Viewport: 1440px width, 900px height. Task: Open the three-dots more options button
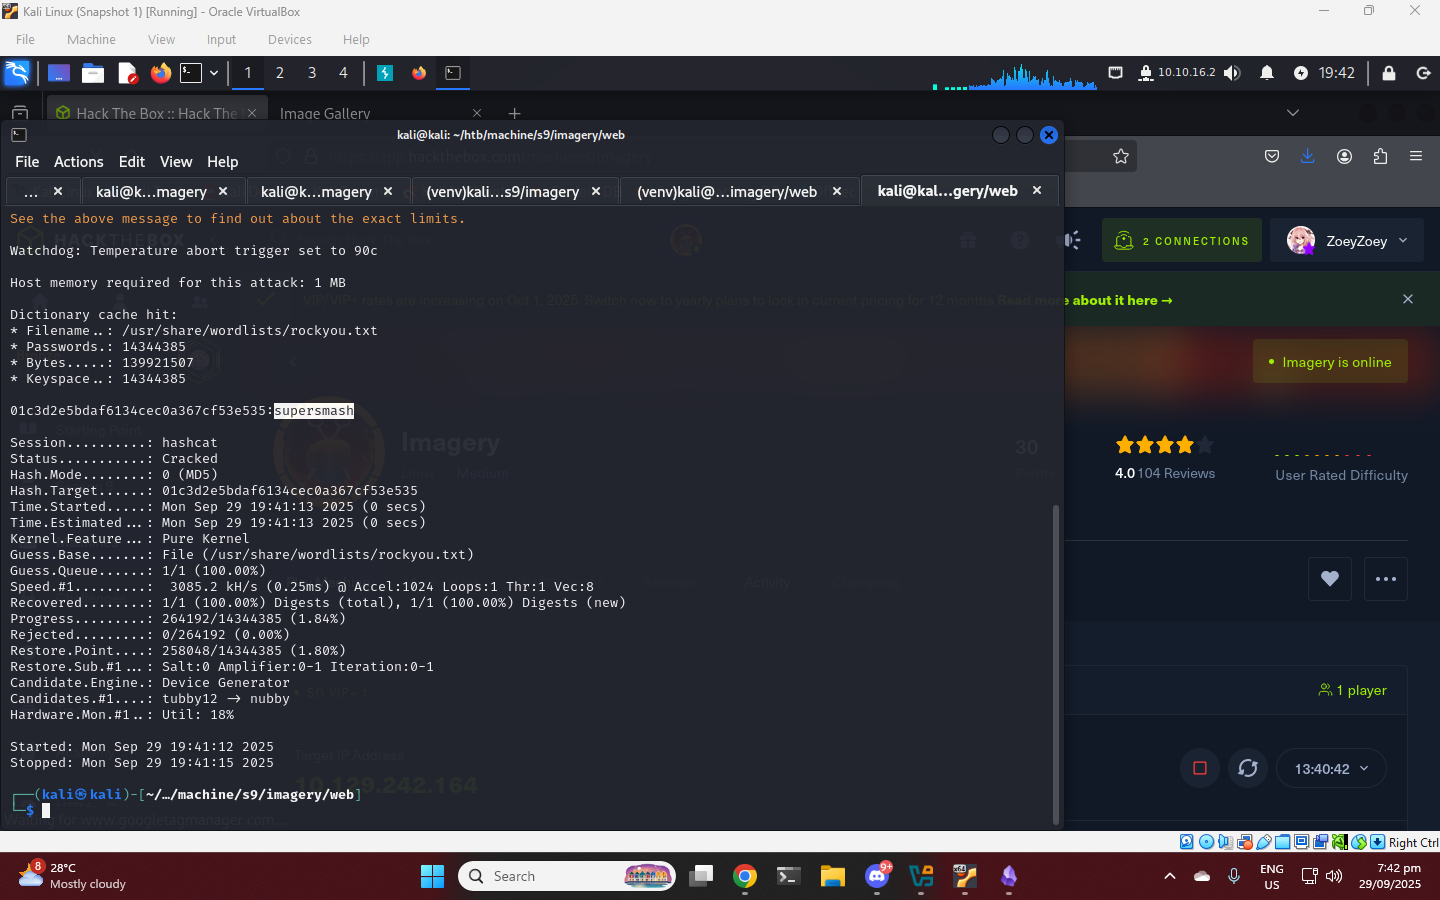1385,579
